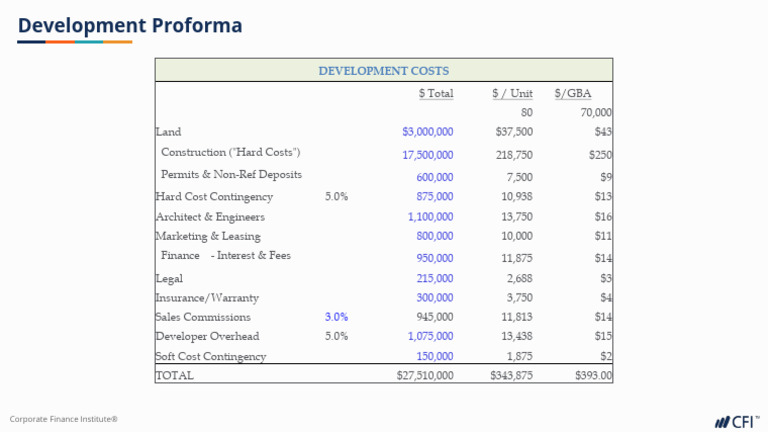Click the Construction hard costs value 17,500,000
This screenshot has height=433, width=768.
427,155
